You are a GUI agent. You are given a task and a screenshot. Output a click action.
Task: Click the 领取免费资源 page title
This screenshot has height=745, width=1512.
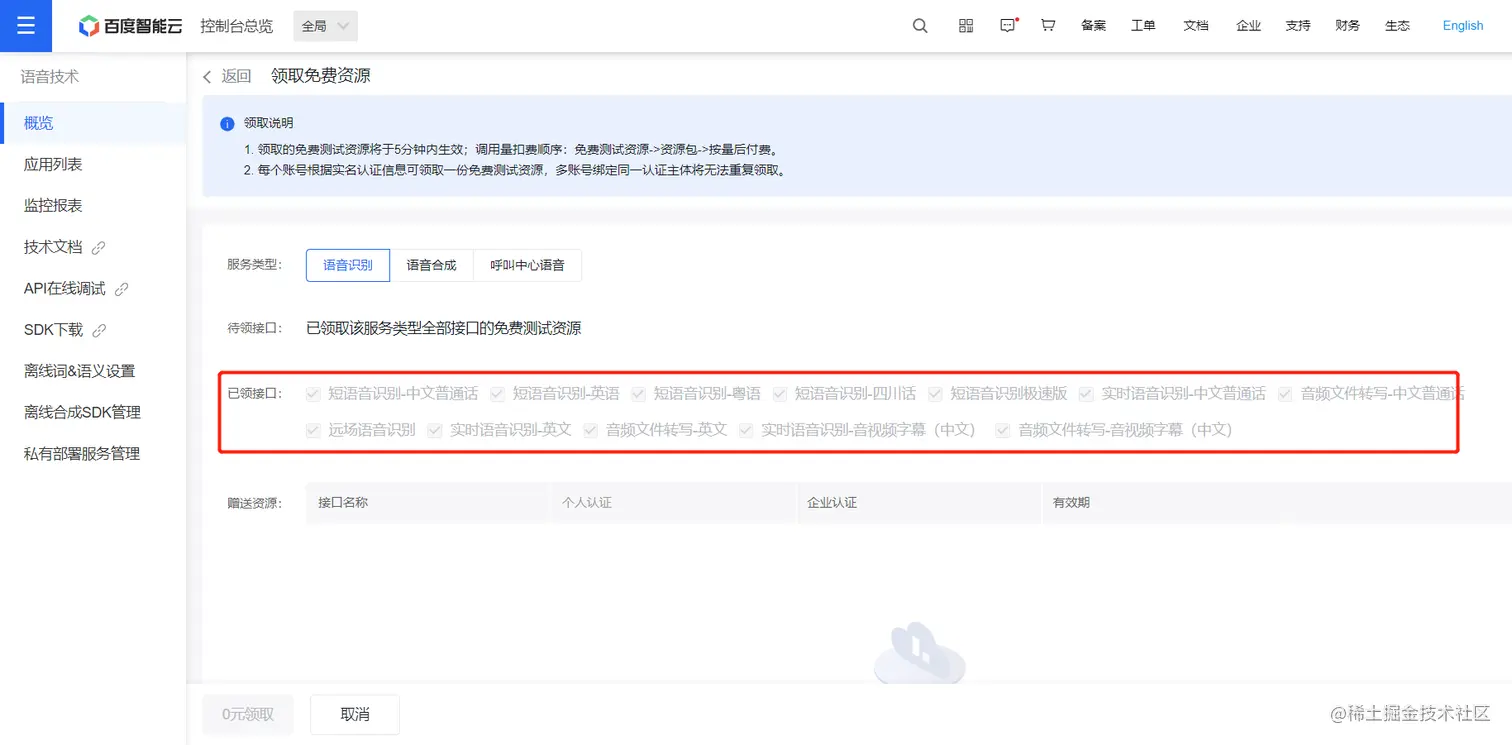point(321,76)
